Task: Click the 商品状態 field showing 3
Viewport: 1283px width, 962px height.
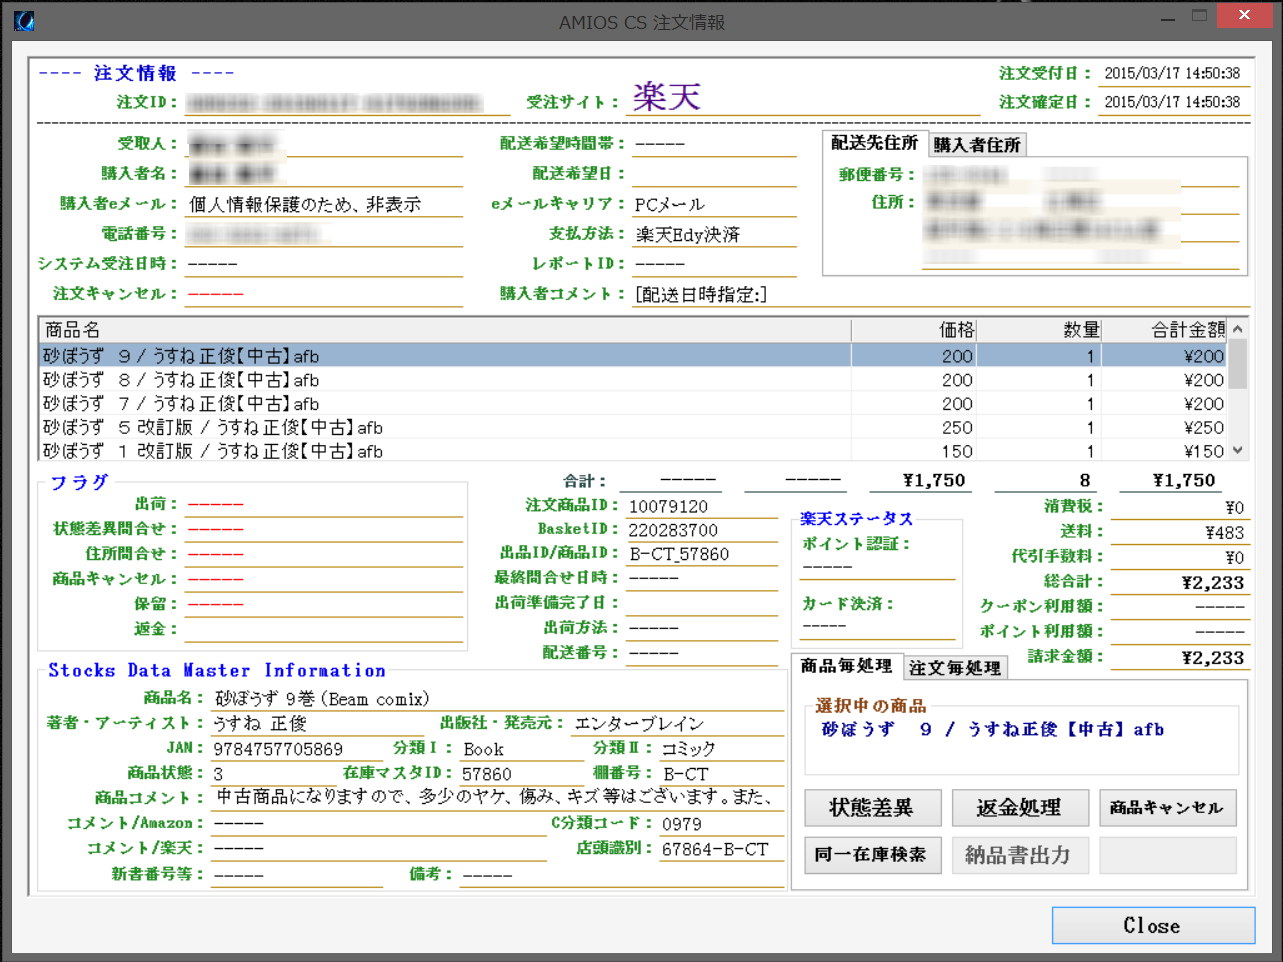Action: 268,774
